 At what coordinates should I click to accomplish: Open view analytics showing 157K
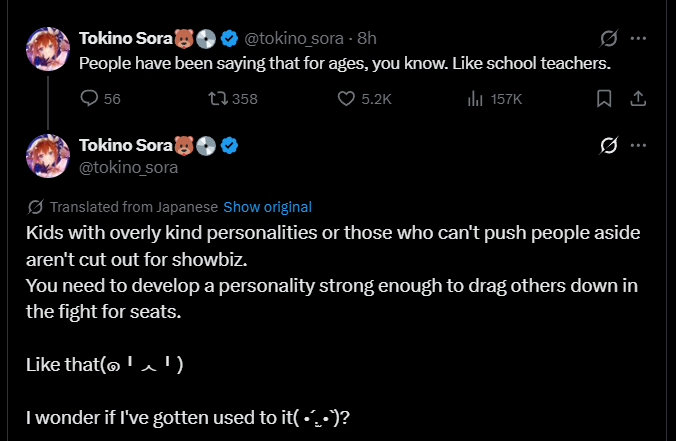click(x=476, y=99)
